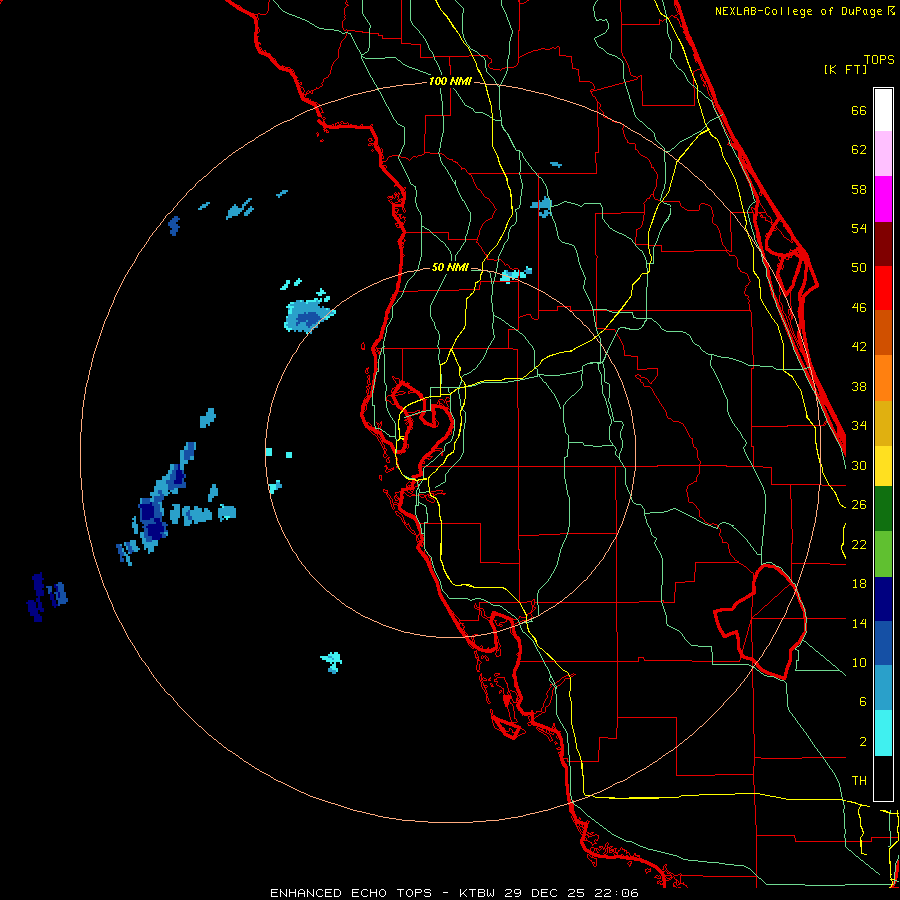Click the dark orange legend swatch
Image resolution: width=900 pixels, height=900 pixels.
click(x=883, y=333)
